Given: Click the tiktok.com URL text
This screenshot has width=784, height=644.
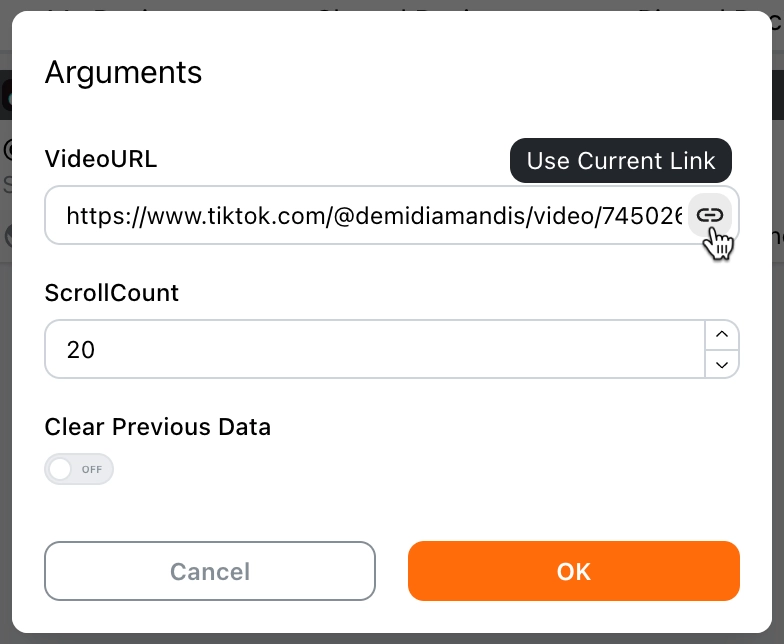Looking at the screenshot, I should point(266,216).
